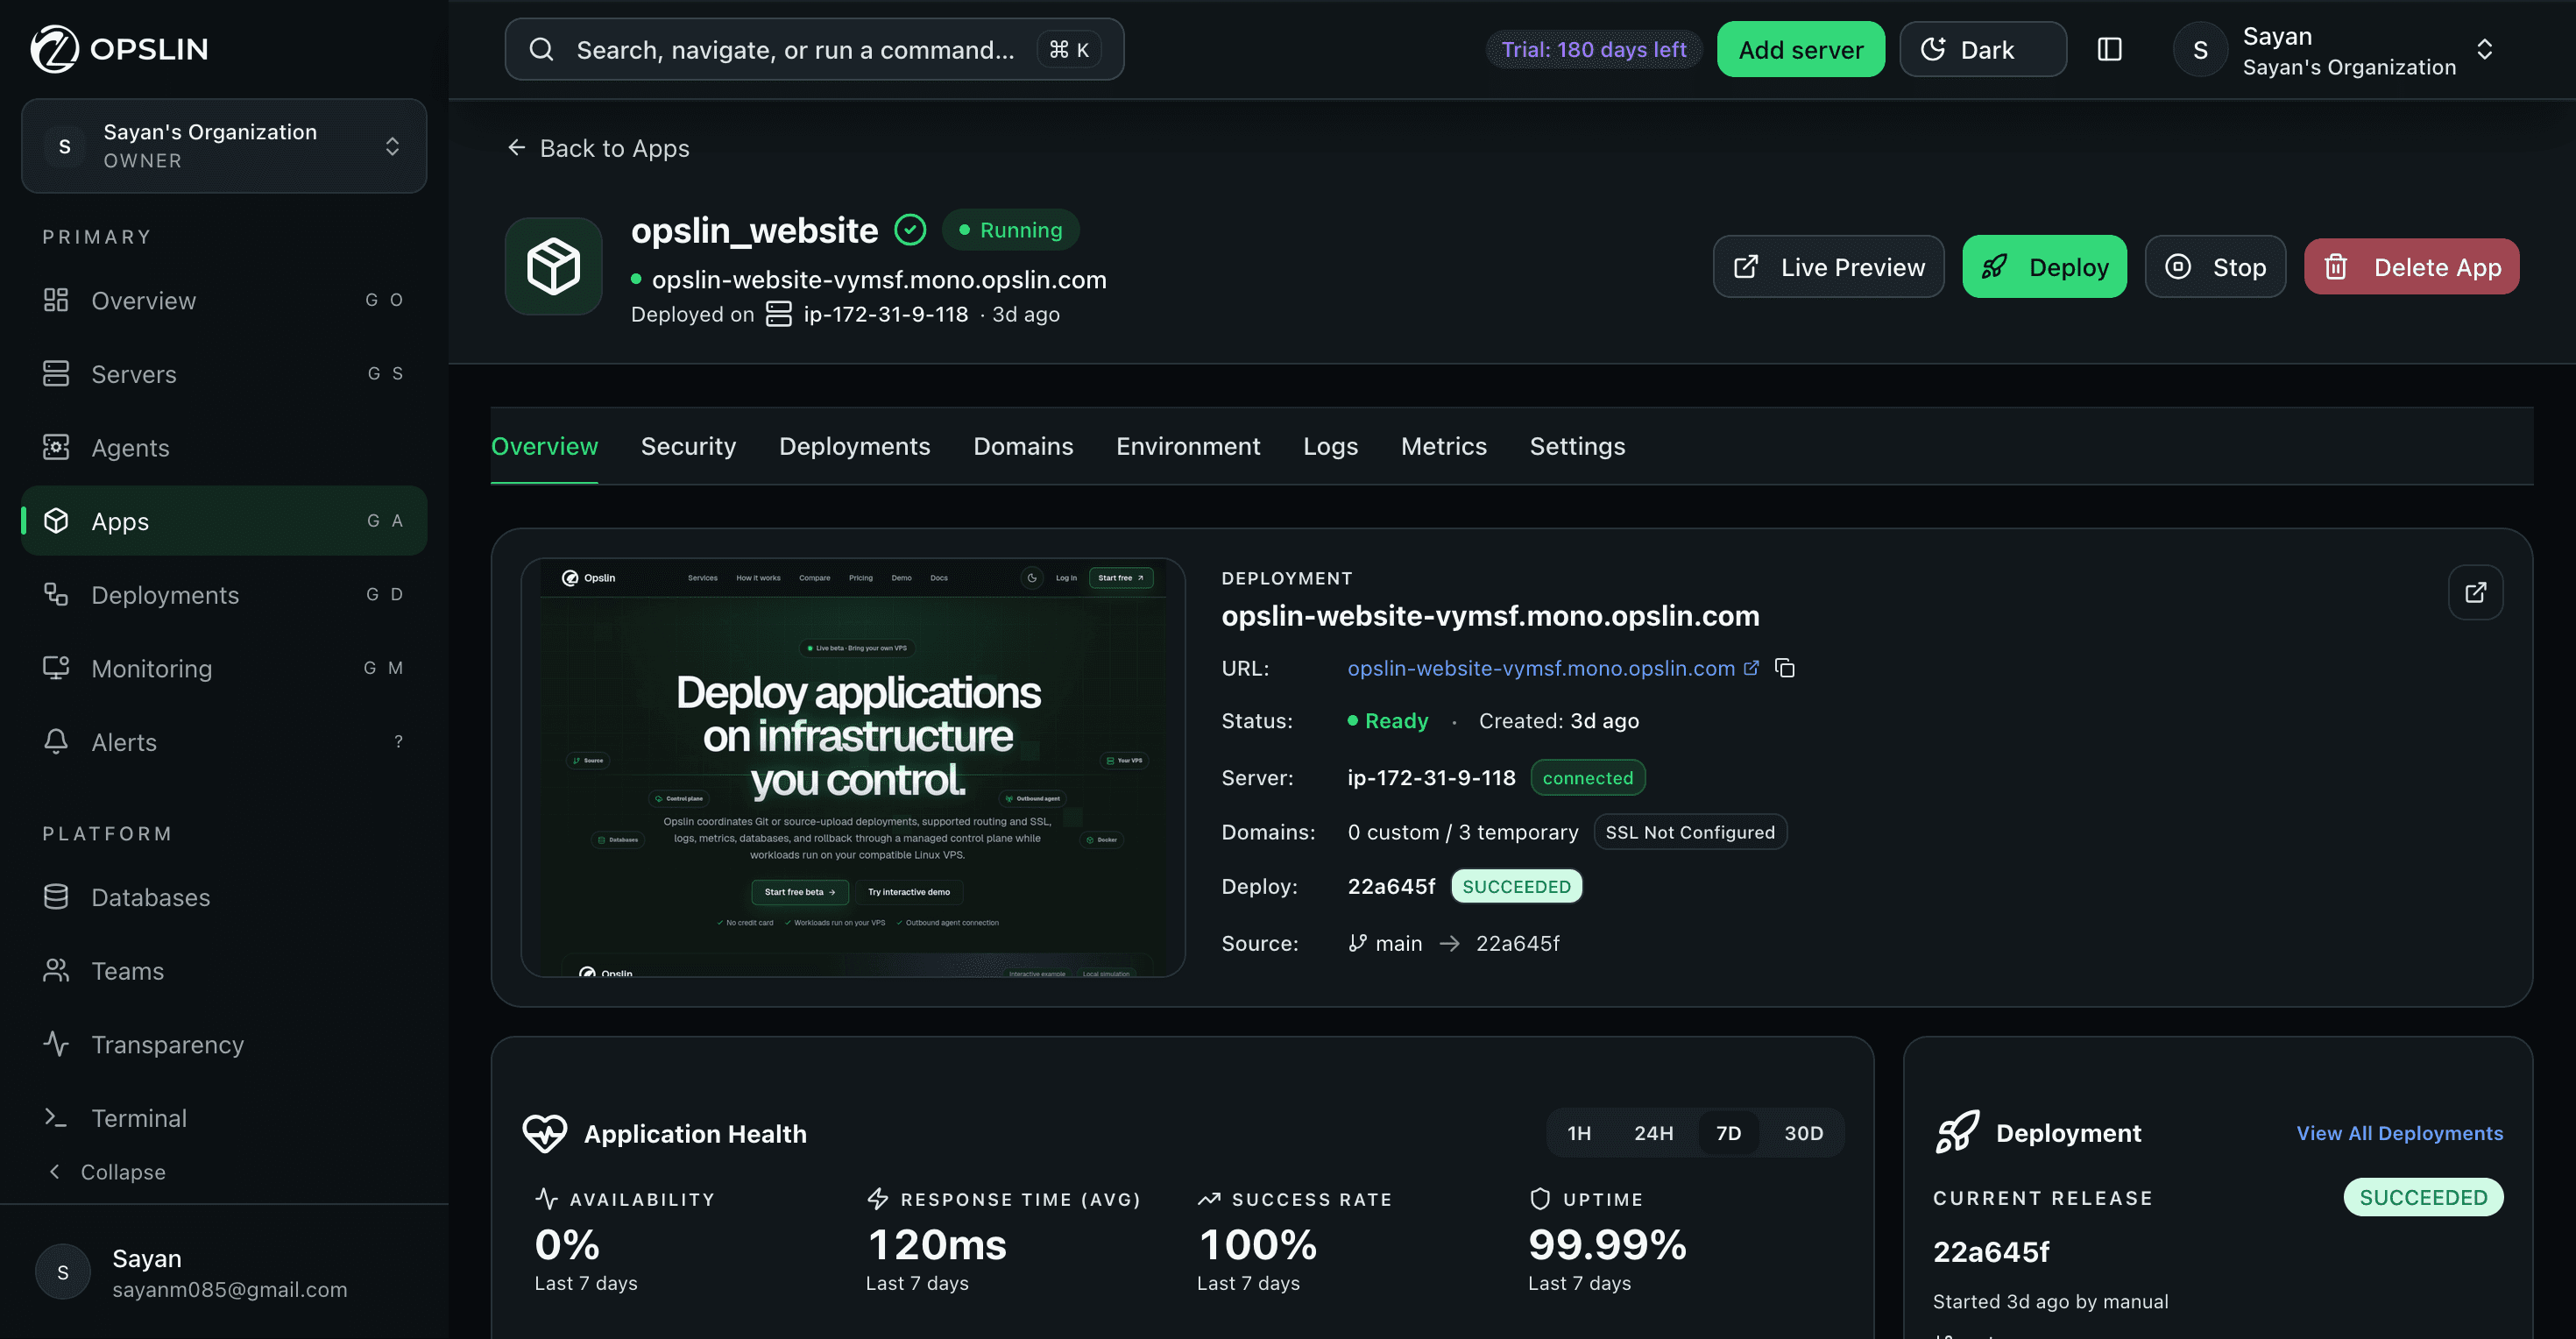Open the Sayan account menu chevron

tap(2484, 50)
